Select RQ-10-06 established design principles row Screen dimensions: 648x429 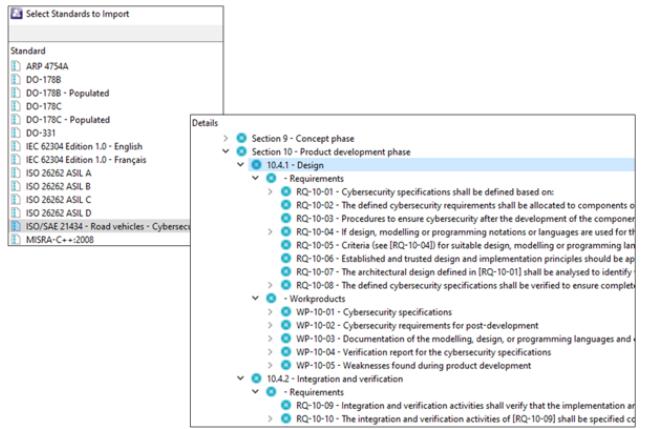coord(465,259)
